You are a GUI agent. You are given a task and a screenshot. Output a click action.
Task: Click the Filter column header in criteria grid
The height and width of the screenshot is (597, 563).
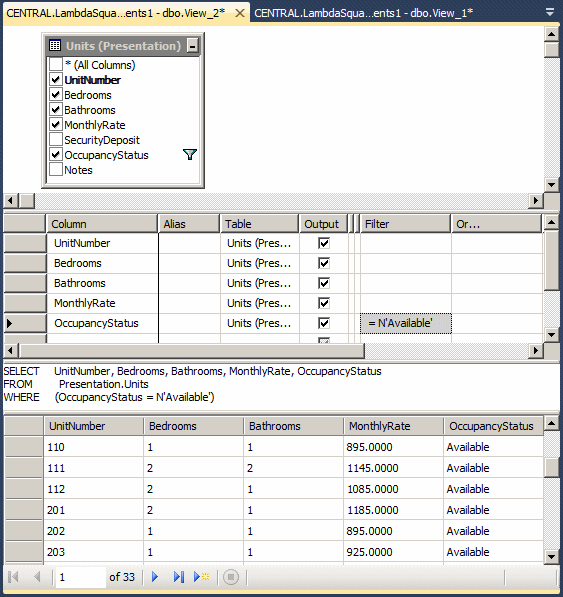[405, 223]
